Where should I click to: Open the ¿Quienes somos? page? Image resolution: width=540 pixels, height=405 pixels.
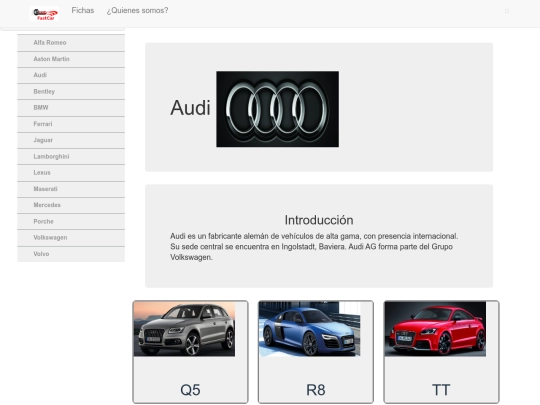pyautogui.click(x=137, y=10)
